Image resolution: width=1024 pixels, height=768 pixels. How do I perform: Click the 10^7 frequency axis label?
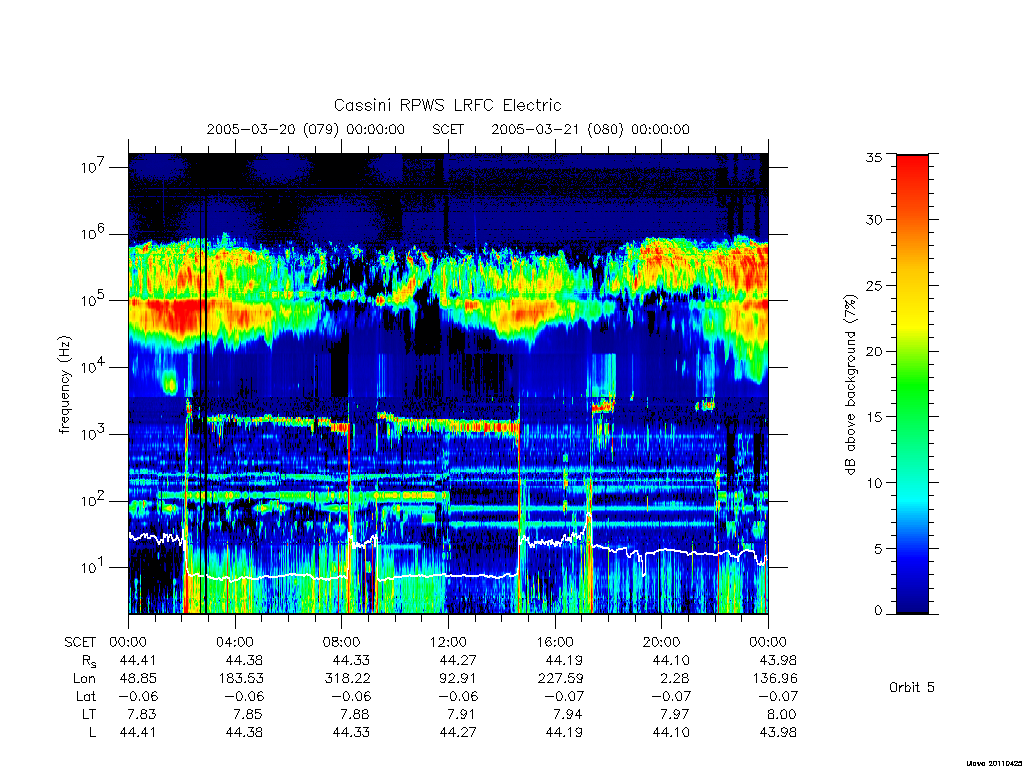(93, 167)
